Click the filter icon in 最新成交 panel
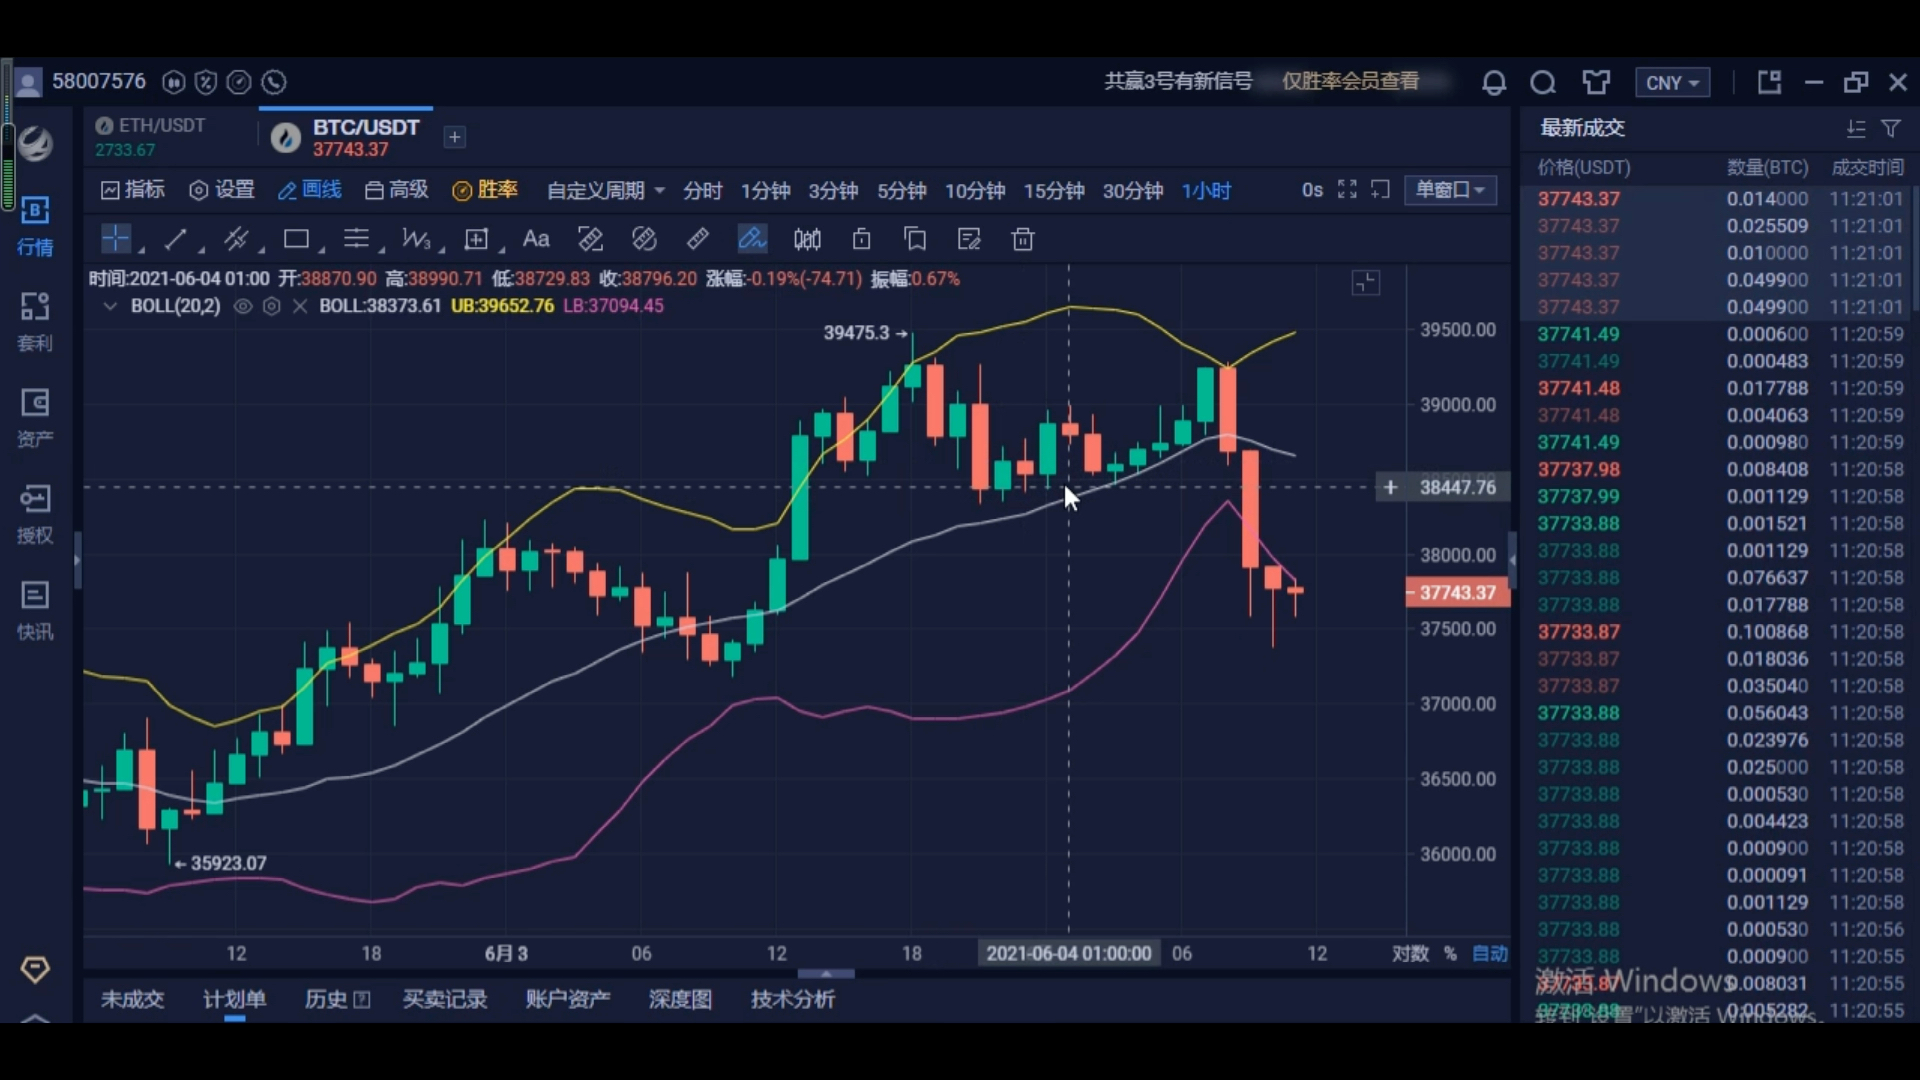The image size is (1920, 1080). 1890,128
